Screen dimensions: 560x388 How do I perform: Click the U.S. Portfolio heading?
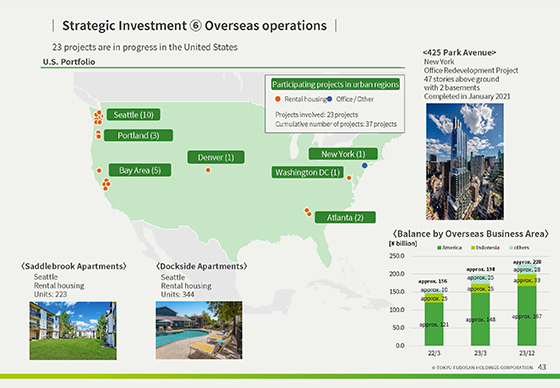point(69,62)
